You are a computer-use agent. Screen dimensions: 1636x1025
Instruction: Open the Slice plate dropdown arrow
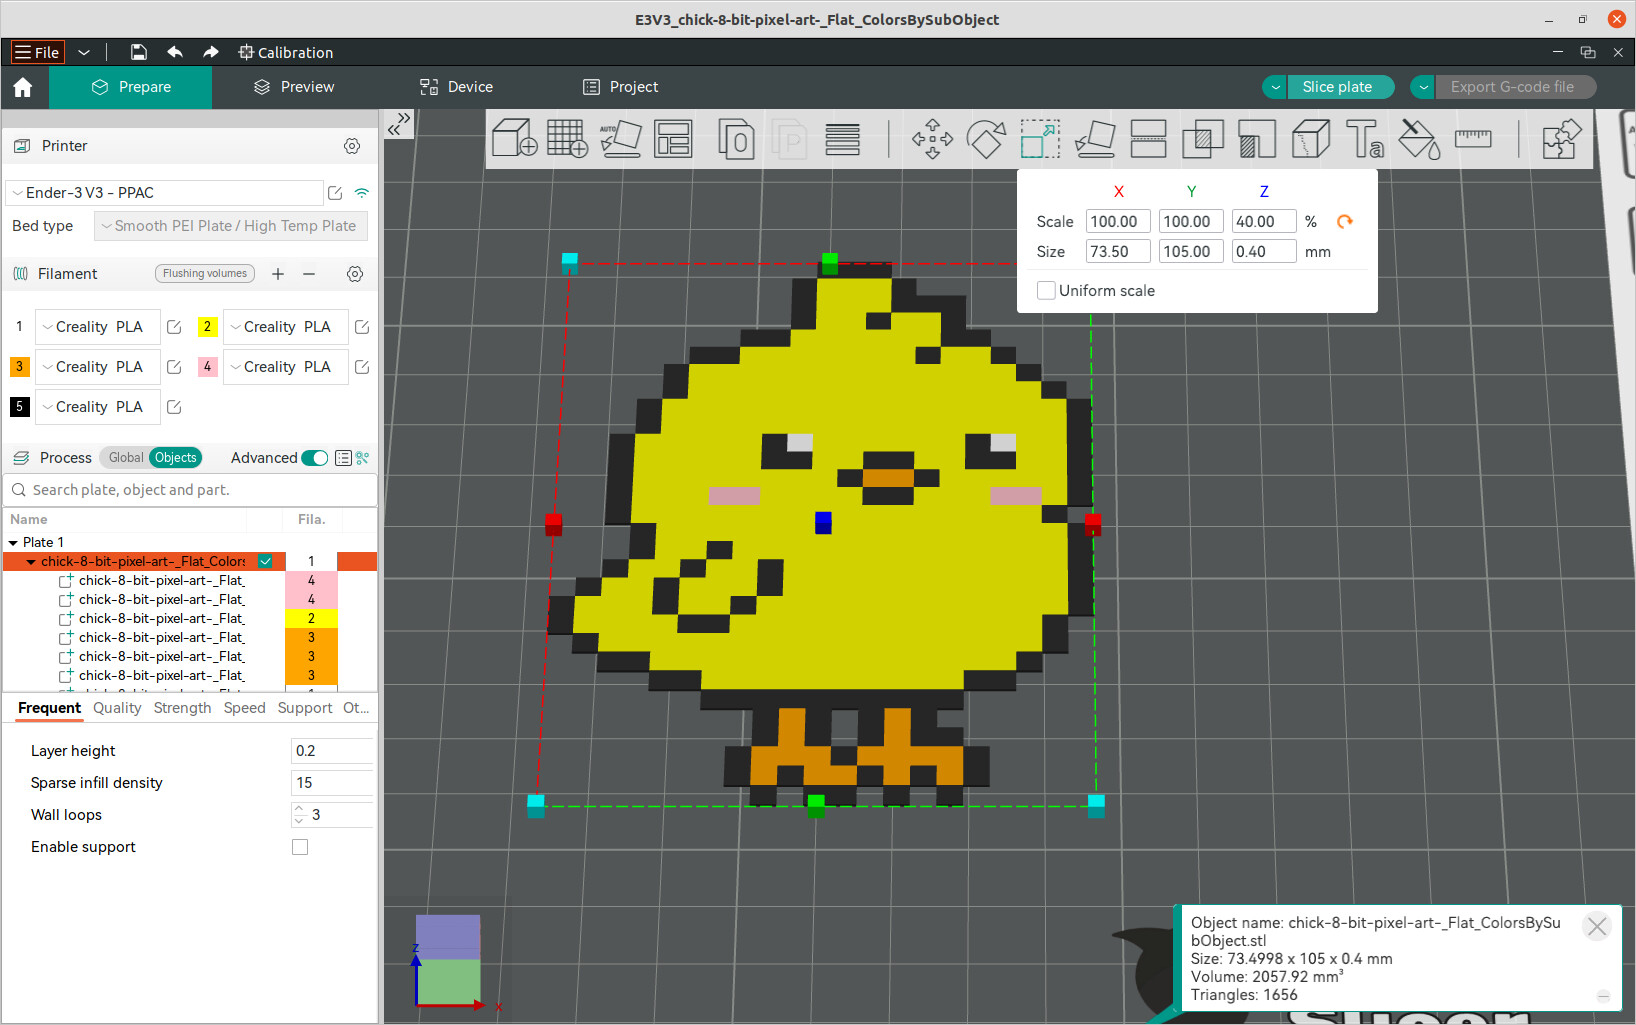point(1275,87)
